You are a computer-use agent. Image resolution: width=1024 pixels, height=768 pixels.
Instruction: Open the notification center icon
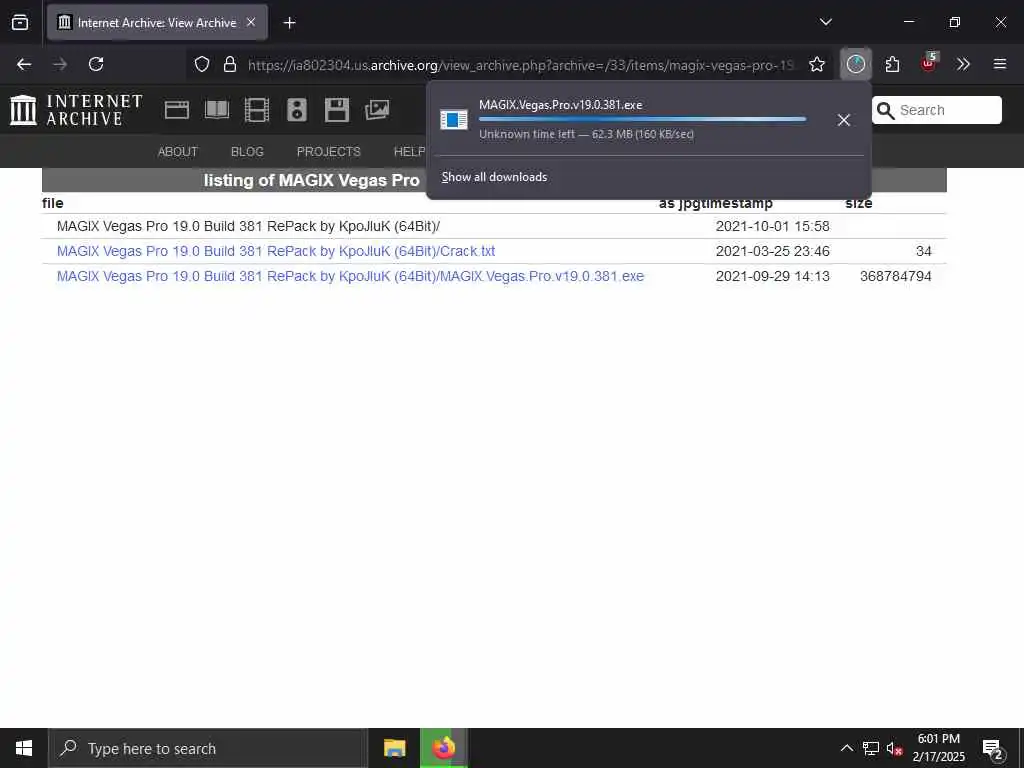click(993, 749)
